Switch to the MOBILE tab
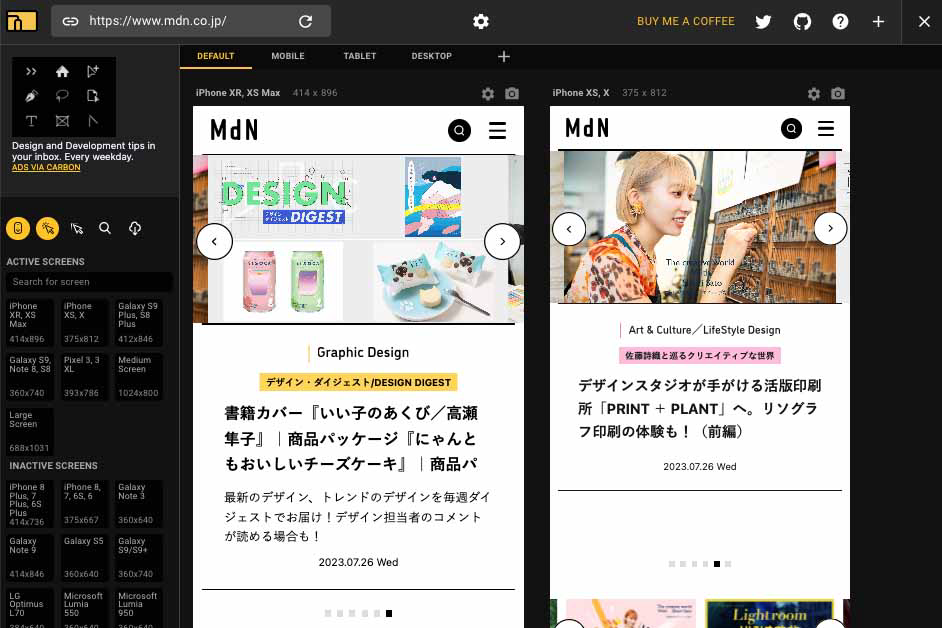Image resolution: width=942 pixels, height=628 pixels. click(288, 56)
